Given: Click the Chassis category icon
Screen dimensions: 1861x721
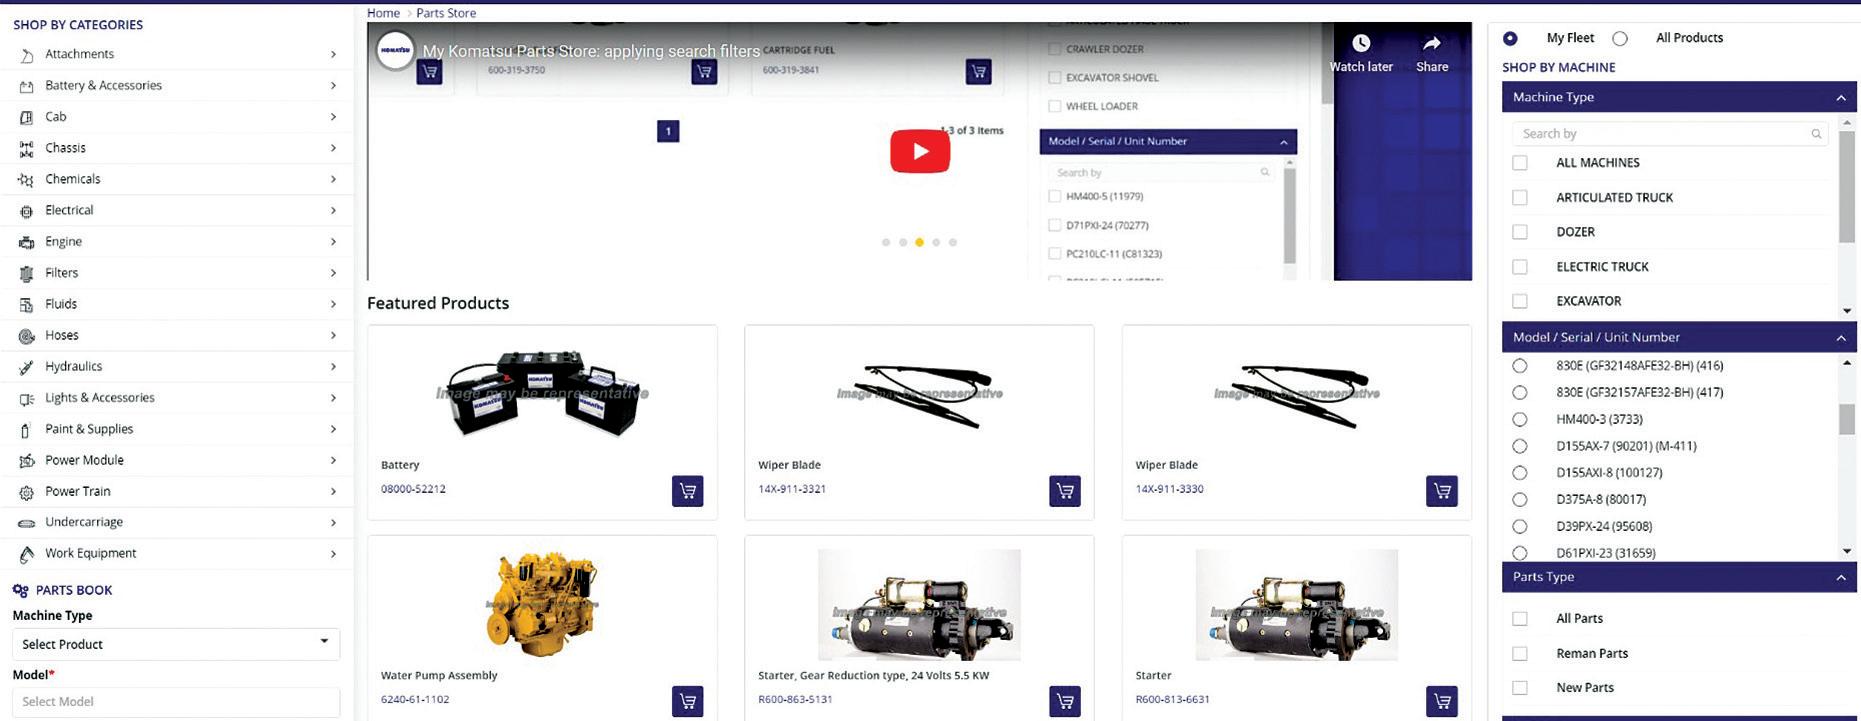Looking at the screenshot, I should click(26, 149).
